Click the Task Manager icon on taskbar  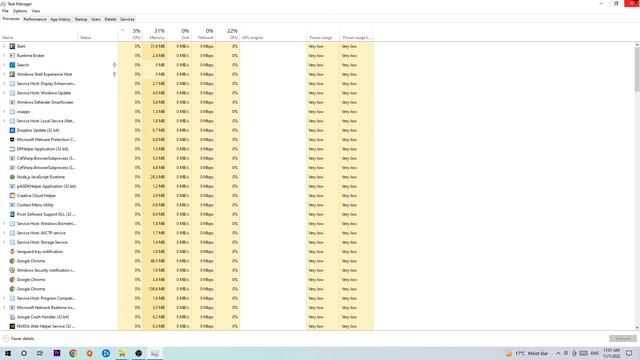155,353
